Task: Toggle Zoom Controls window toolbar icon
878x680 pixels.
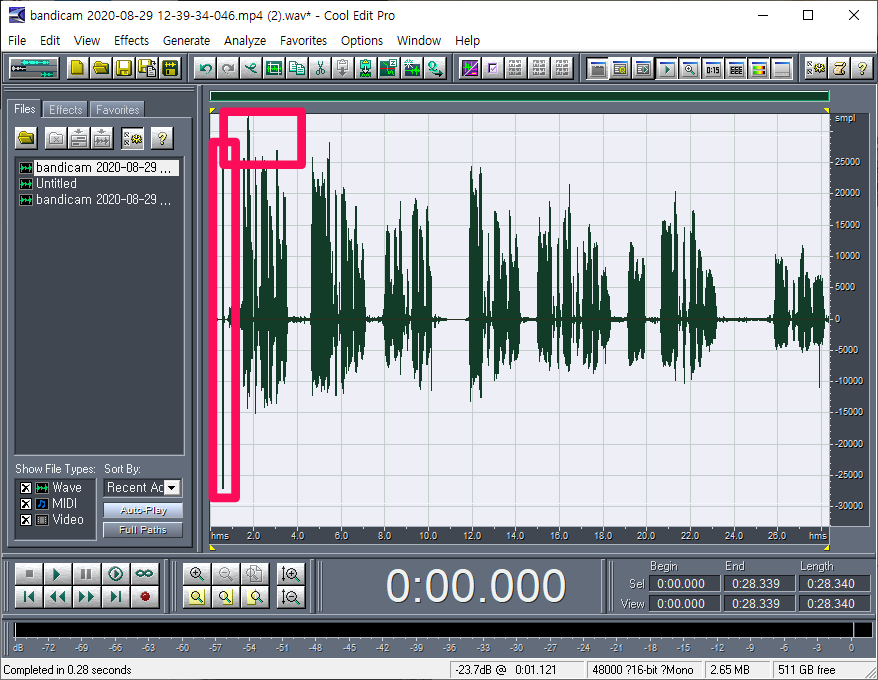Action: pos(689,68)
